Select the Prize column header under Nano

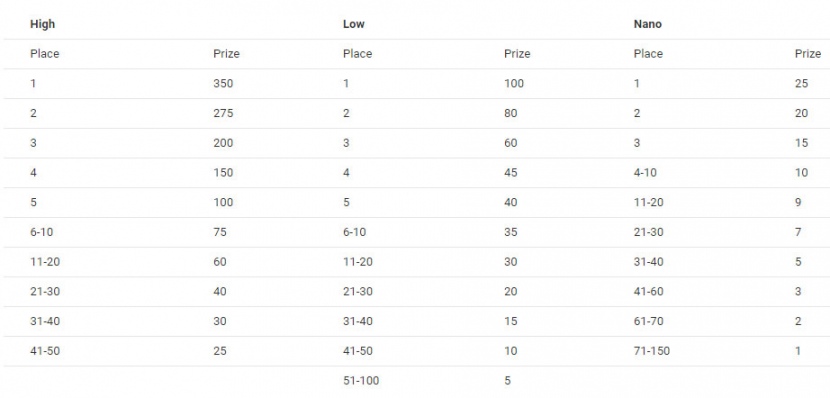click(808, 53)
